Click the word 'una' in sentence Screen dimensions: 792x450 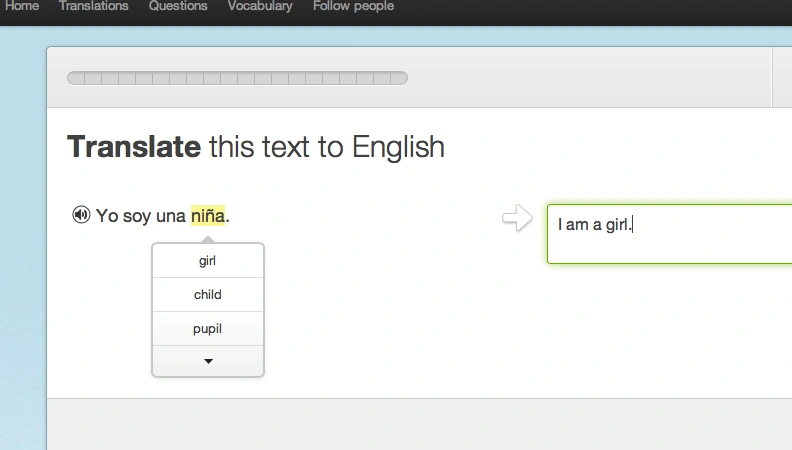point(171,216)
